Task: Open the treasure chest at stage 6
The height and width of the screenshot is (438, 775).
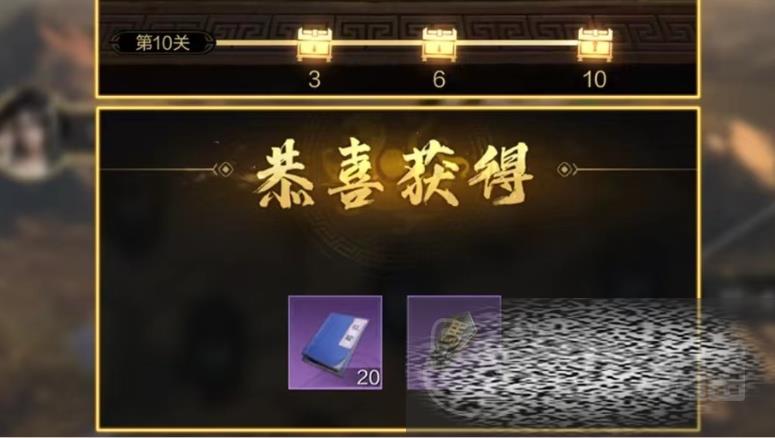Action: pos(439,44)
